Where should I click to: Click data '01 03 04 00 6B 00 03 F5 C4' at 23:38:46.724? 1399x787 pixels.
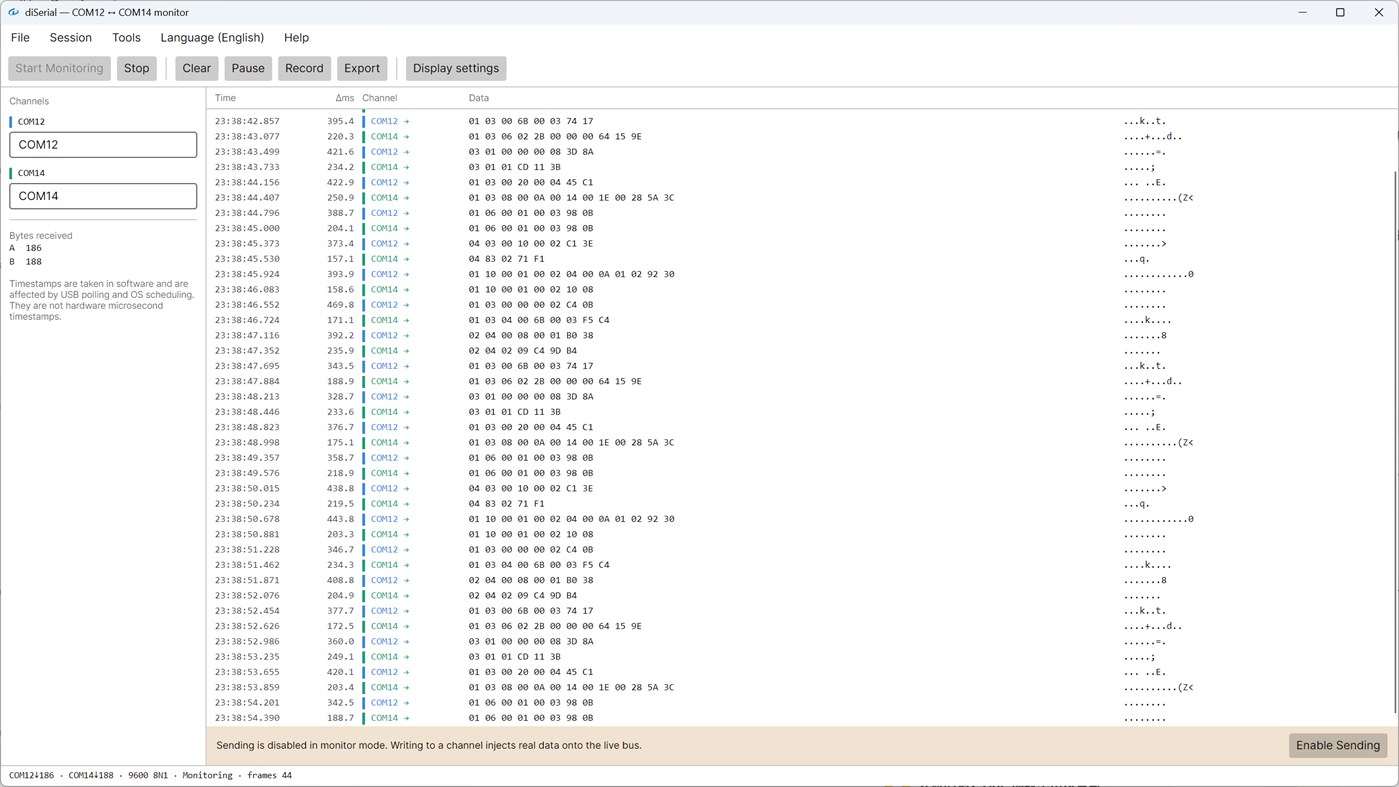[x=539, y=320]
